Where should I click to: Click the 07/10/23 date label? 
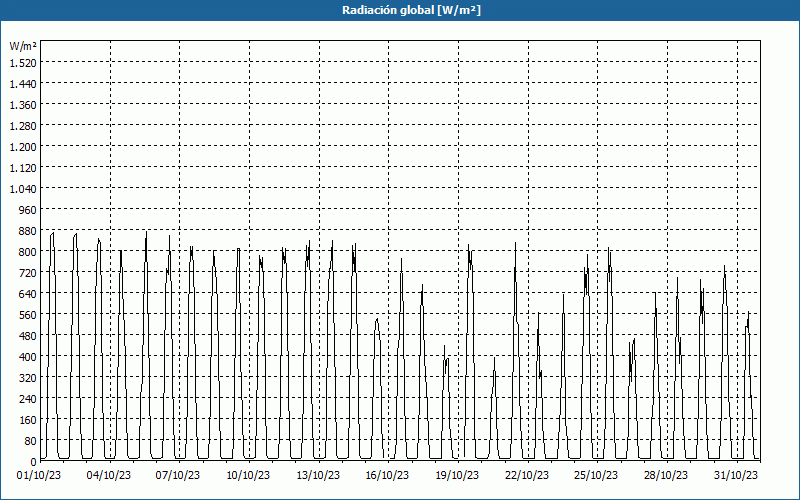pos(178,476)
